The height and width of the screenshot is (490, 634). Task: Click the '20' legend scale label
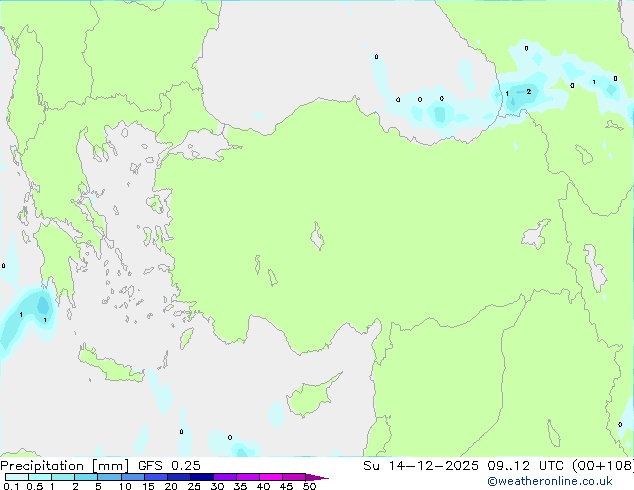pos(171,486)
